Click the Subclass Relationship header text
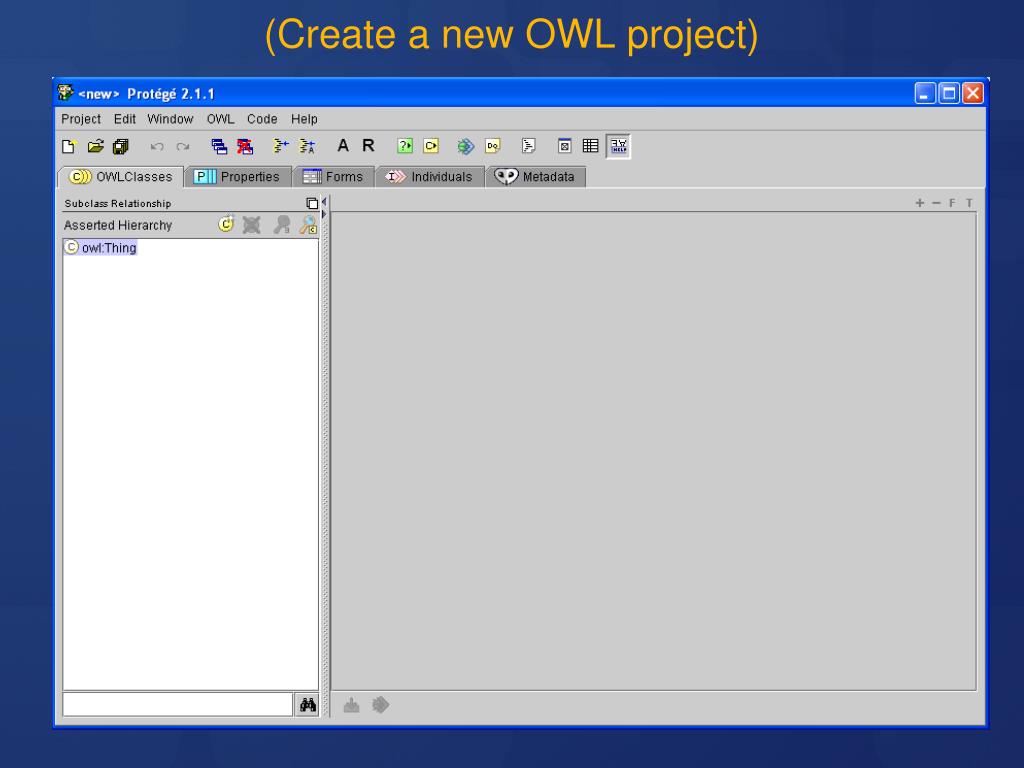Viewport: 1024px width, 768px height. tap(118, 204)
